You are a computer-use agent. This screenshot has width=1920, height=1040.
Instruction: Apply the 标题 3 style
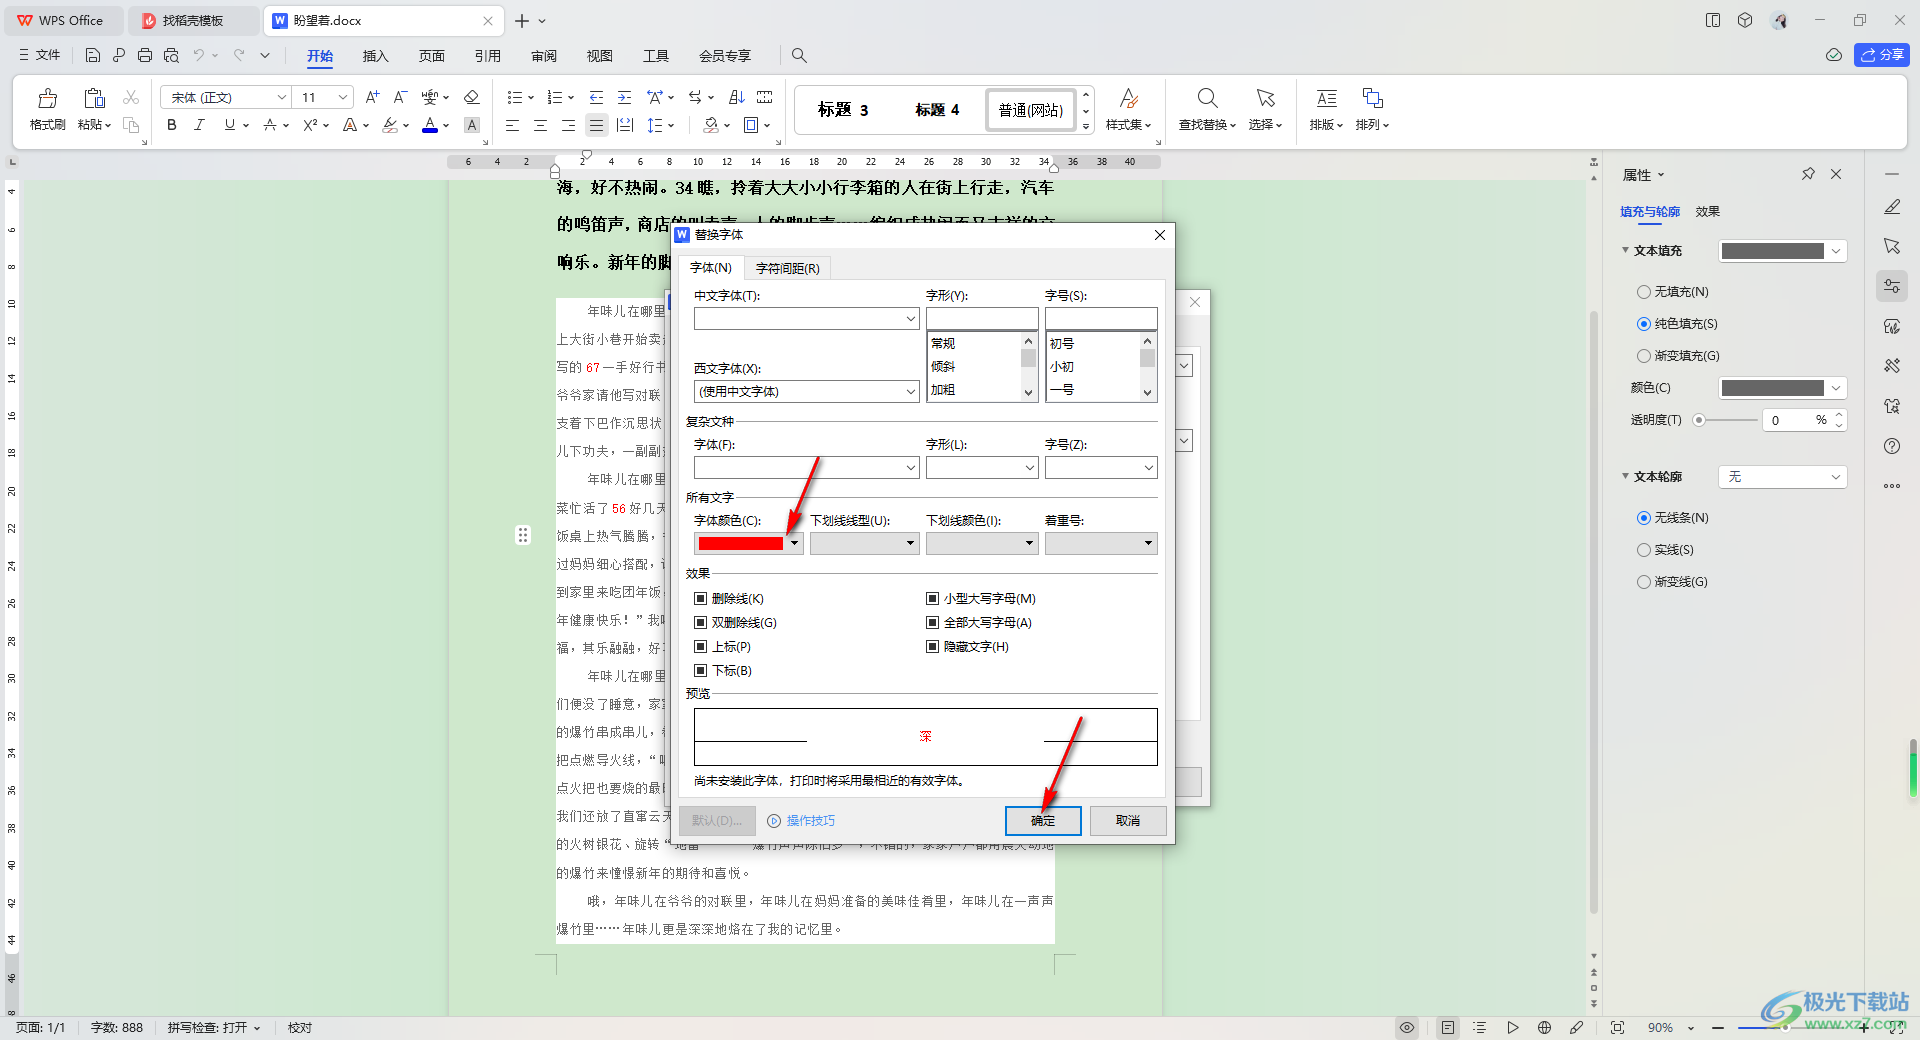pyautogui.click(x=843, y=110)
